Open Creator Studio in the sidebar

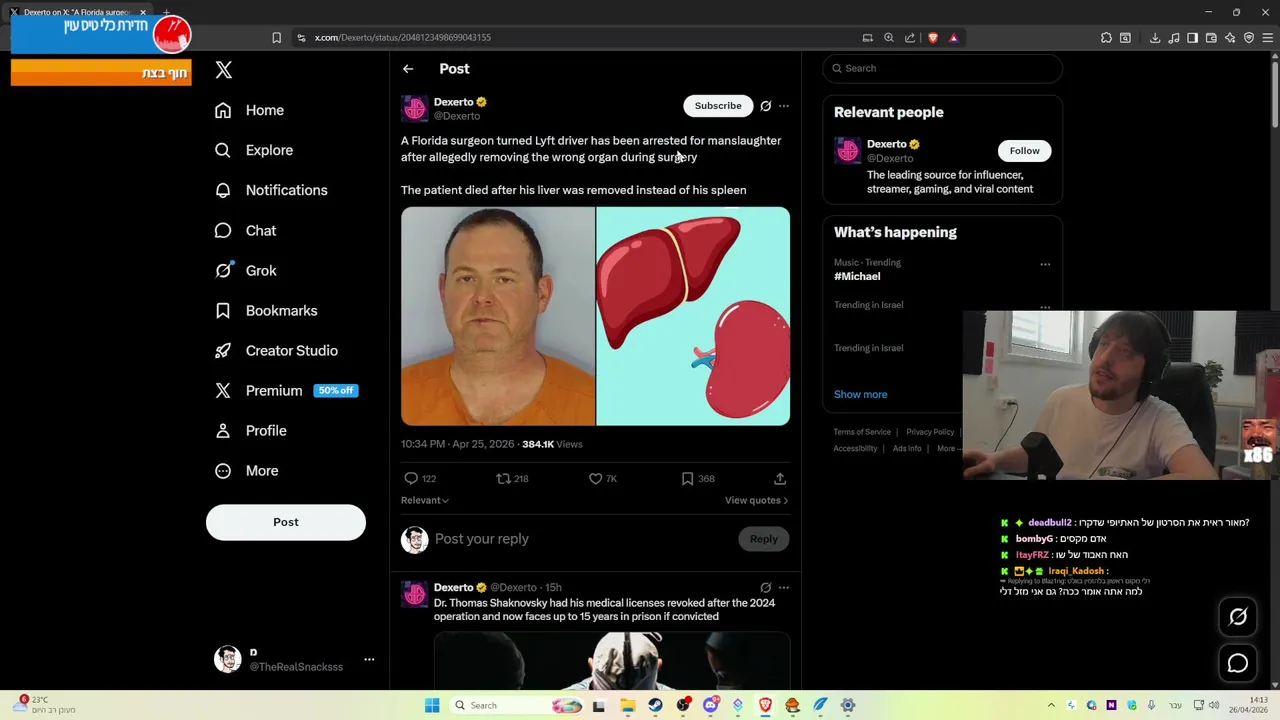click(x=277, y=351)
